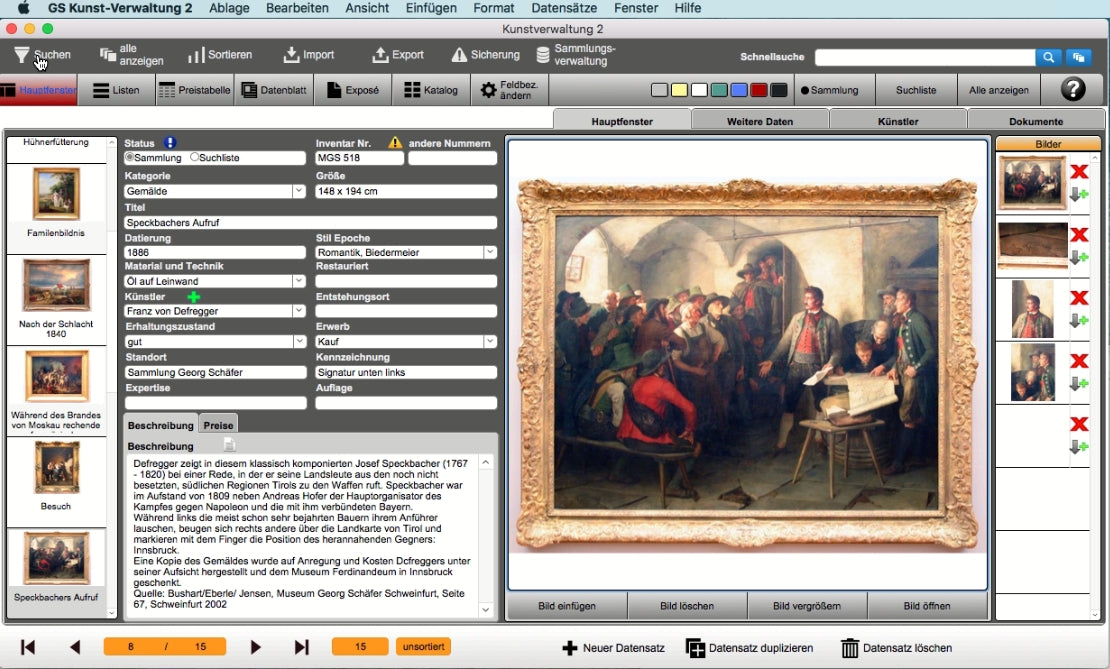
Task: Expand the Kategorie dropdown
Action: click(x=298, y=191)
